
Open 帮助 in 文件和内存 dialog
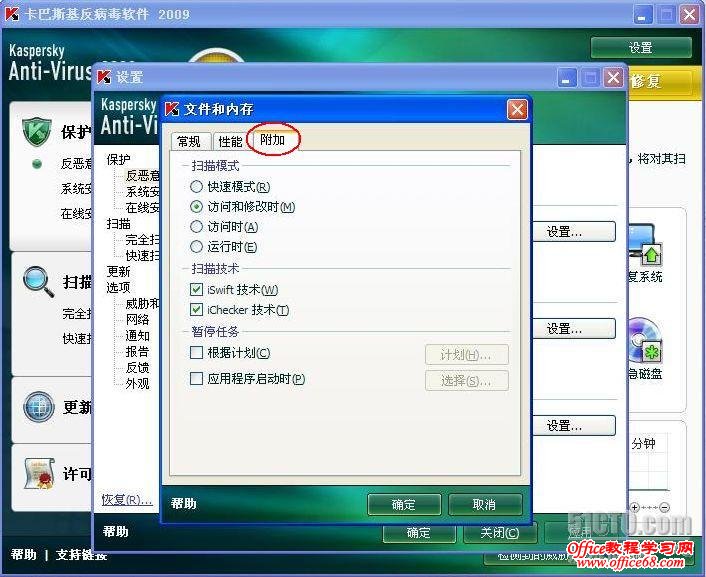tap(184, 503)
